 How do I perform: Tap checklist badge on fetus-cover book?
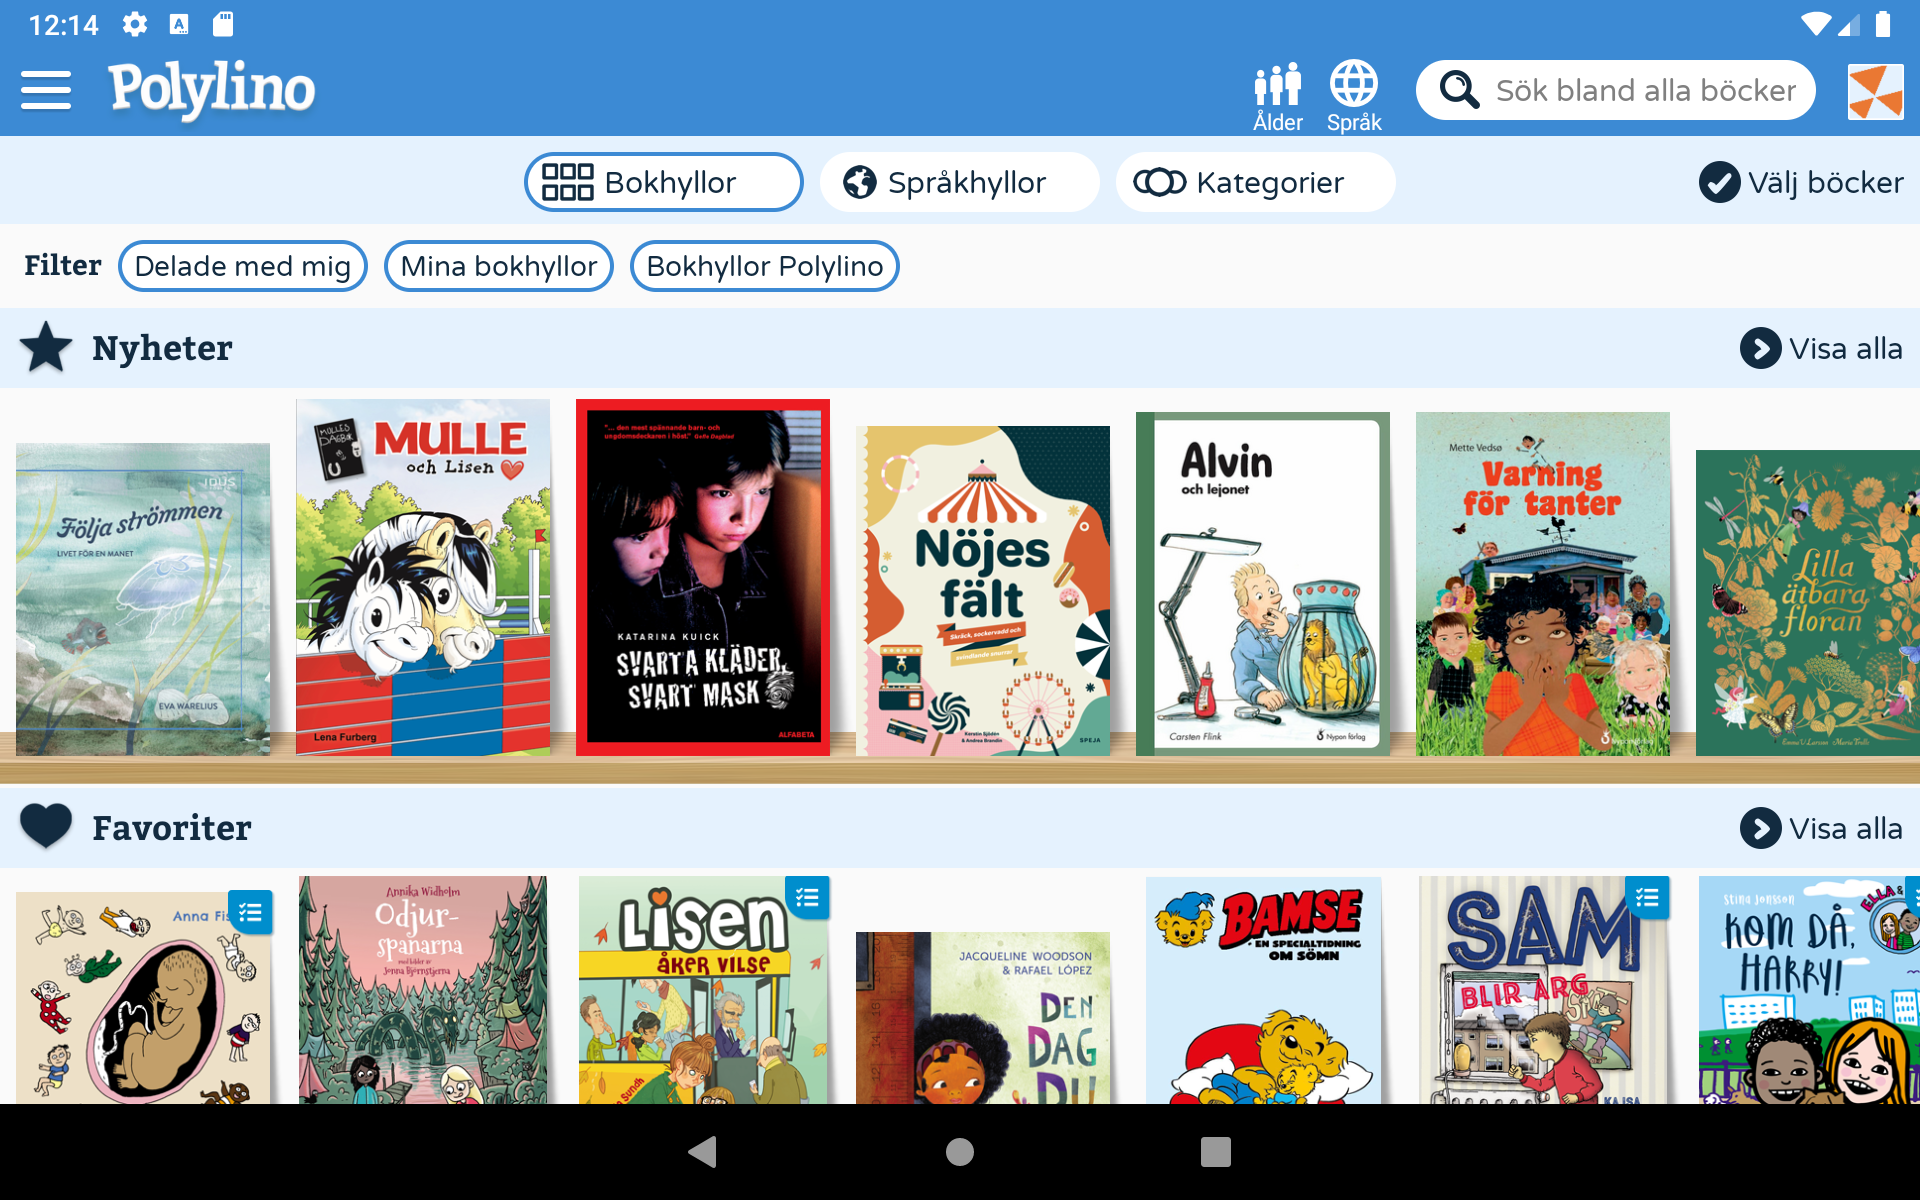point(250,912)
